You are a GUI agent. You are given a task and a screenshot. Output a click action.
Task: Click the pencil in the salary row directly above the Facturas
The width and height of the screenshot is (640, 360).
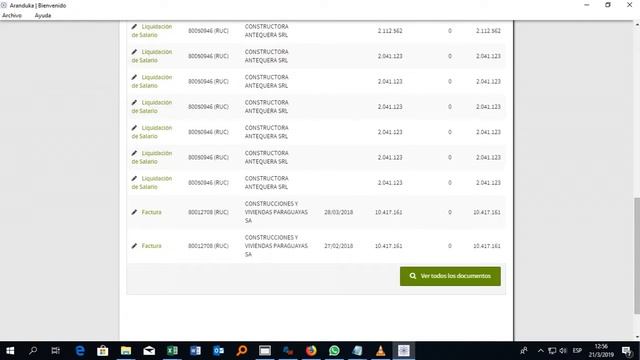[134, 178]
